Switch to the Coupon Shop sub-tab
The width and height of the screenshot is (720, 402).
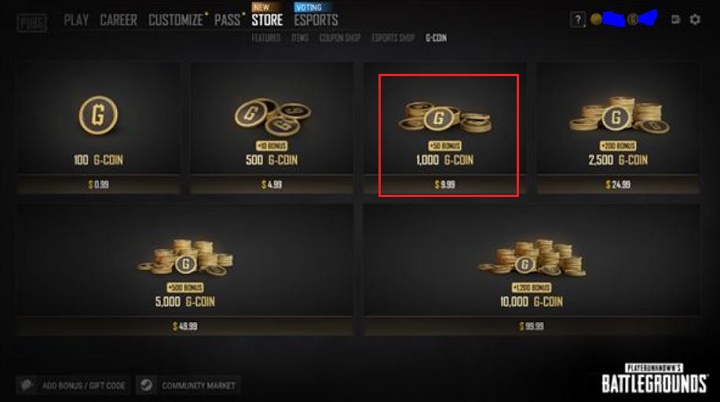340,38
